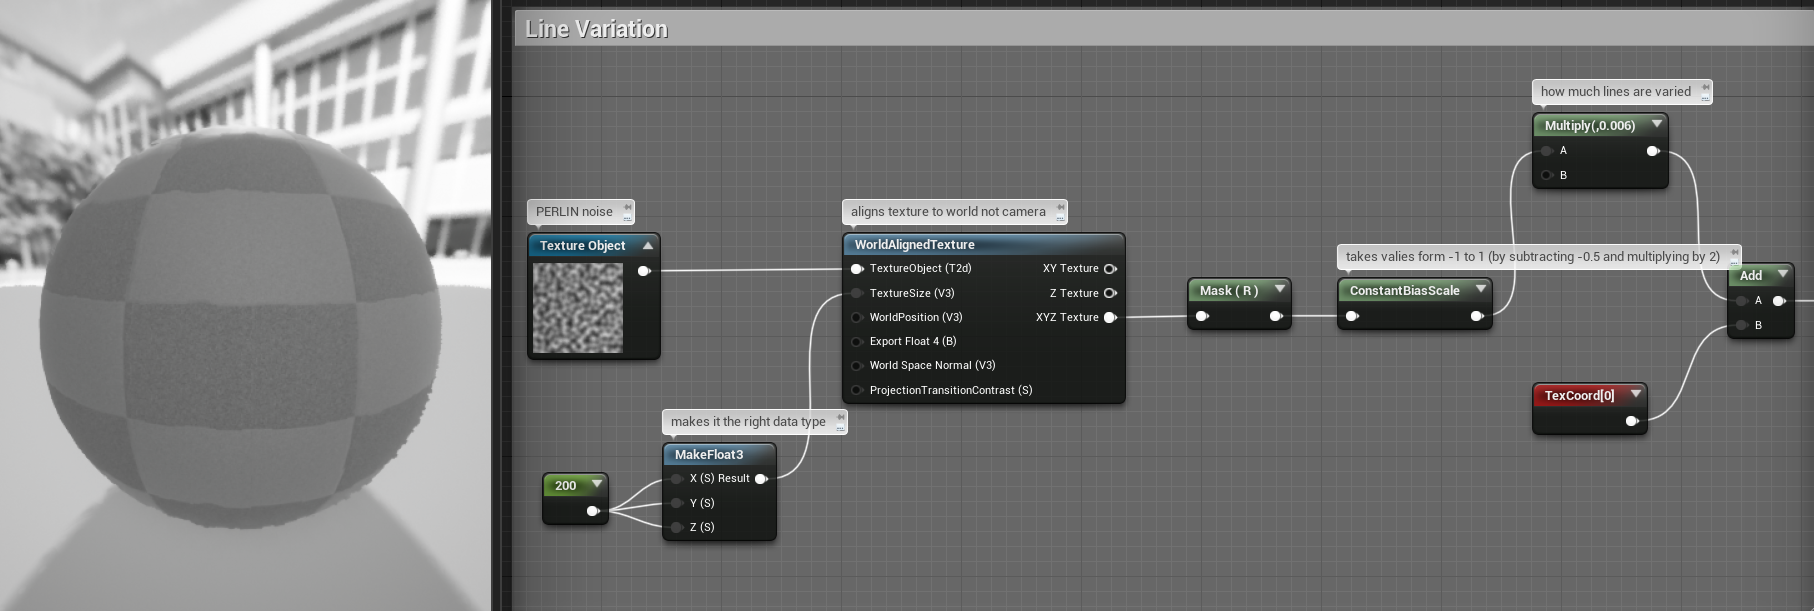Select the MakeFloat3 Z (S) input pin

tap(677, 527)
